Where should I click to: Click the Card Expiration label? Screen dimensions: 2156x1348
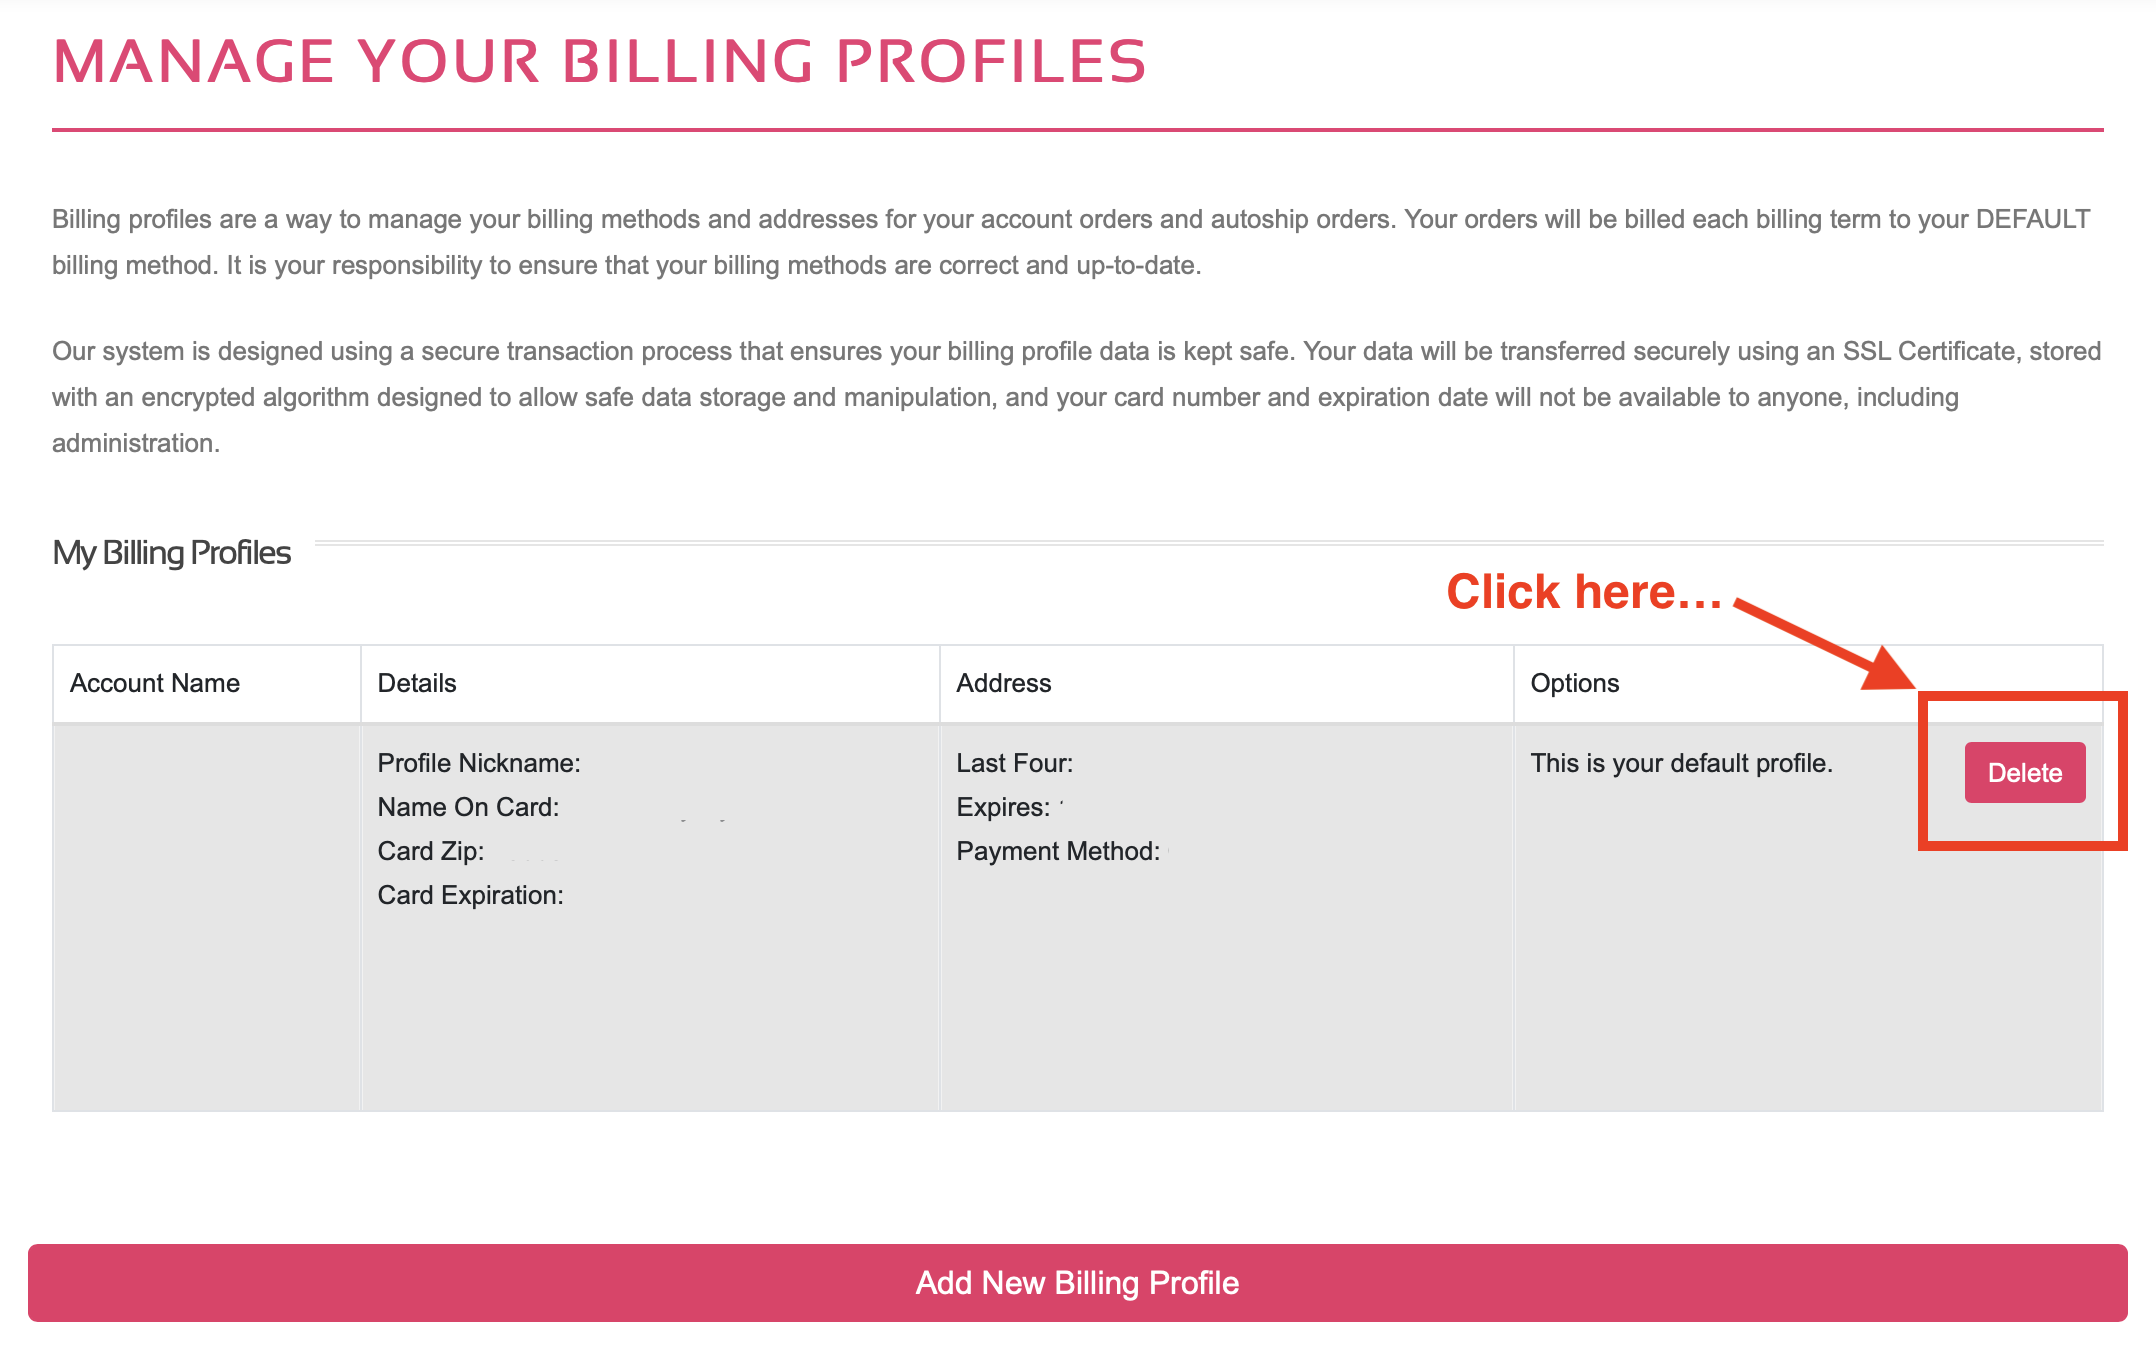pos(471,895)
